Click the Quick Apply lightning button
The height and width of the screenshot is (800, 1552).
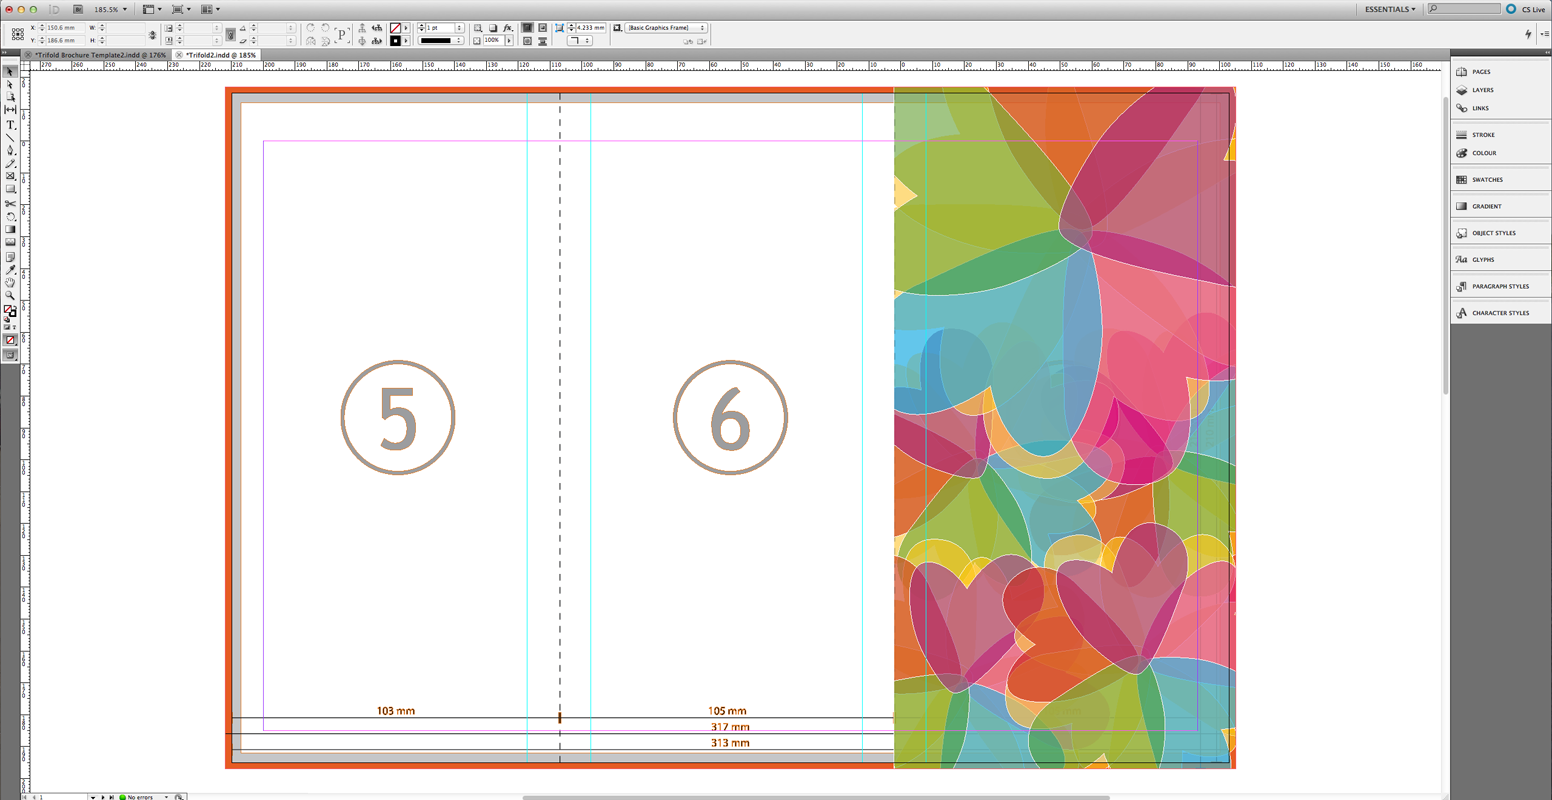click(x=1528, y=34)
